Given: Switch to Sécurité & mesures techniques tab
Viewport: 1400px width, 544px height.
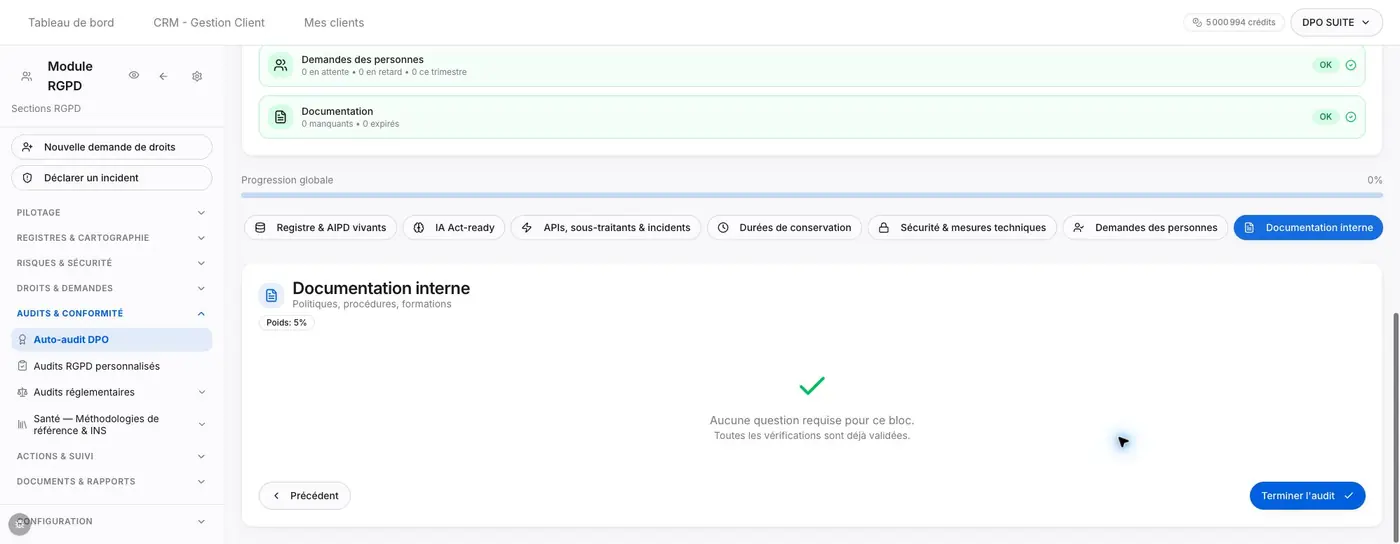Looking at the screenshot, I should point(963,228).
